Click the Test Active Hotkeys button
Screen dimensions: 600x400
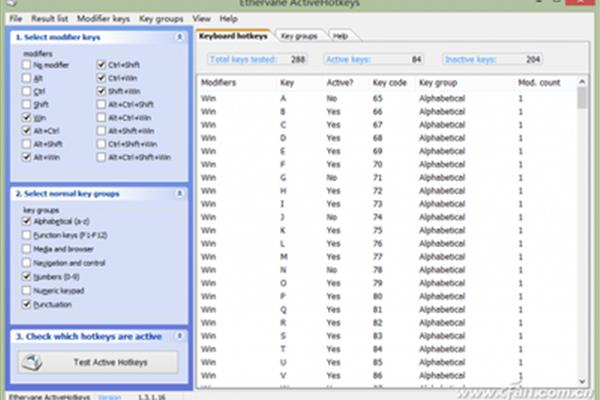[x=98, y=362]
